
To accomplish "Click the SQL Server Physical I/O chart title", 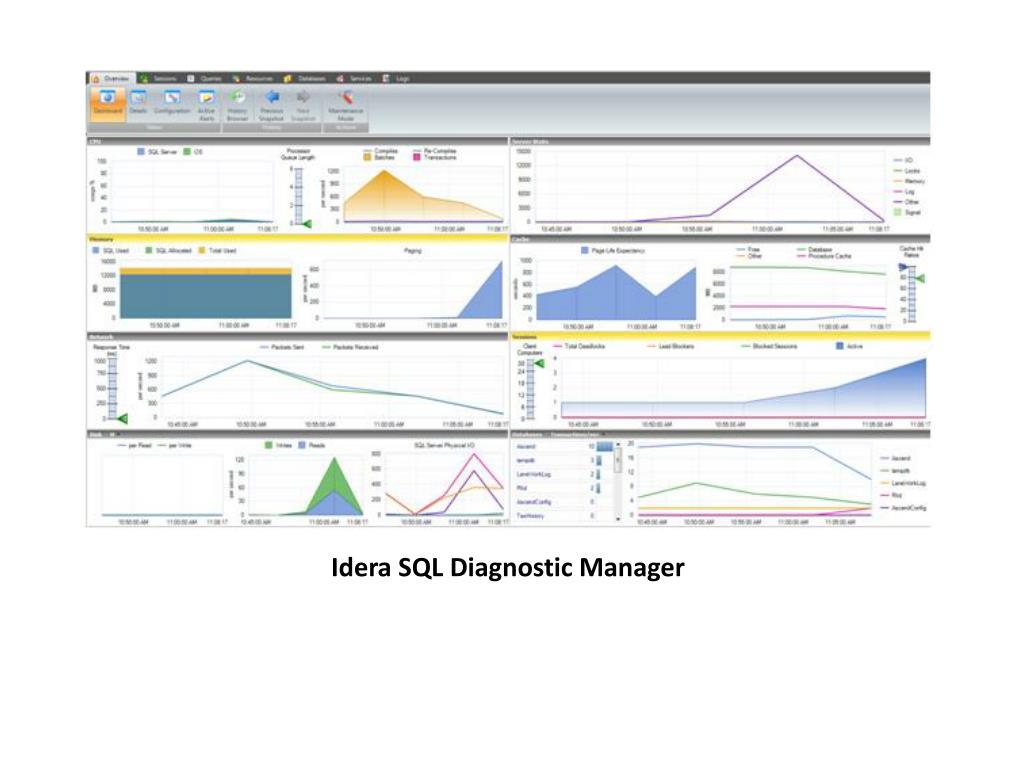I will [x=444, y=445].
